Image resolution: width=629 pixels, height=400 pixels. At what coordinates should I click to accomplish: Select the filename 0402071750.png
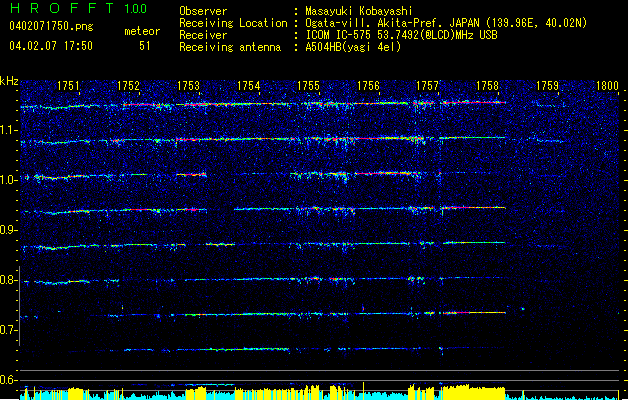pyautogui.click(x=51, y=26)
